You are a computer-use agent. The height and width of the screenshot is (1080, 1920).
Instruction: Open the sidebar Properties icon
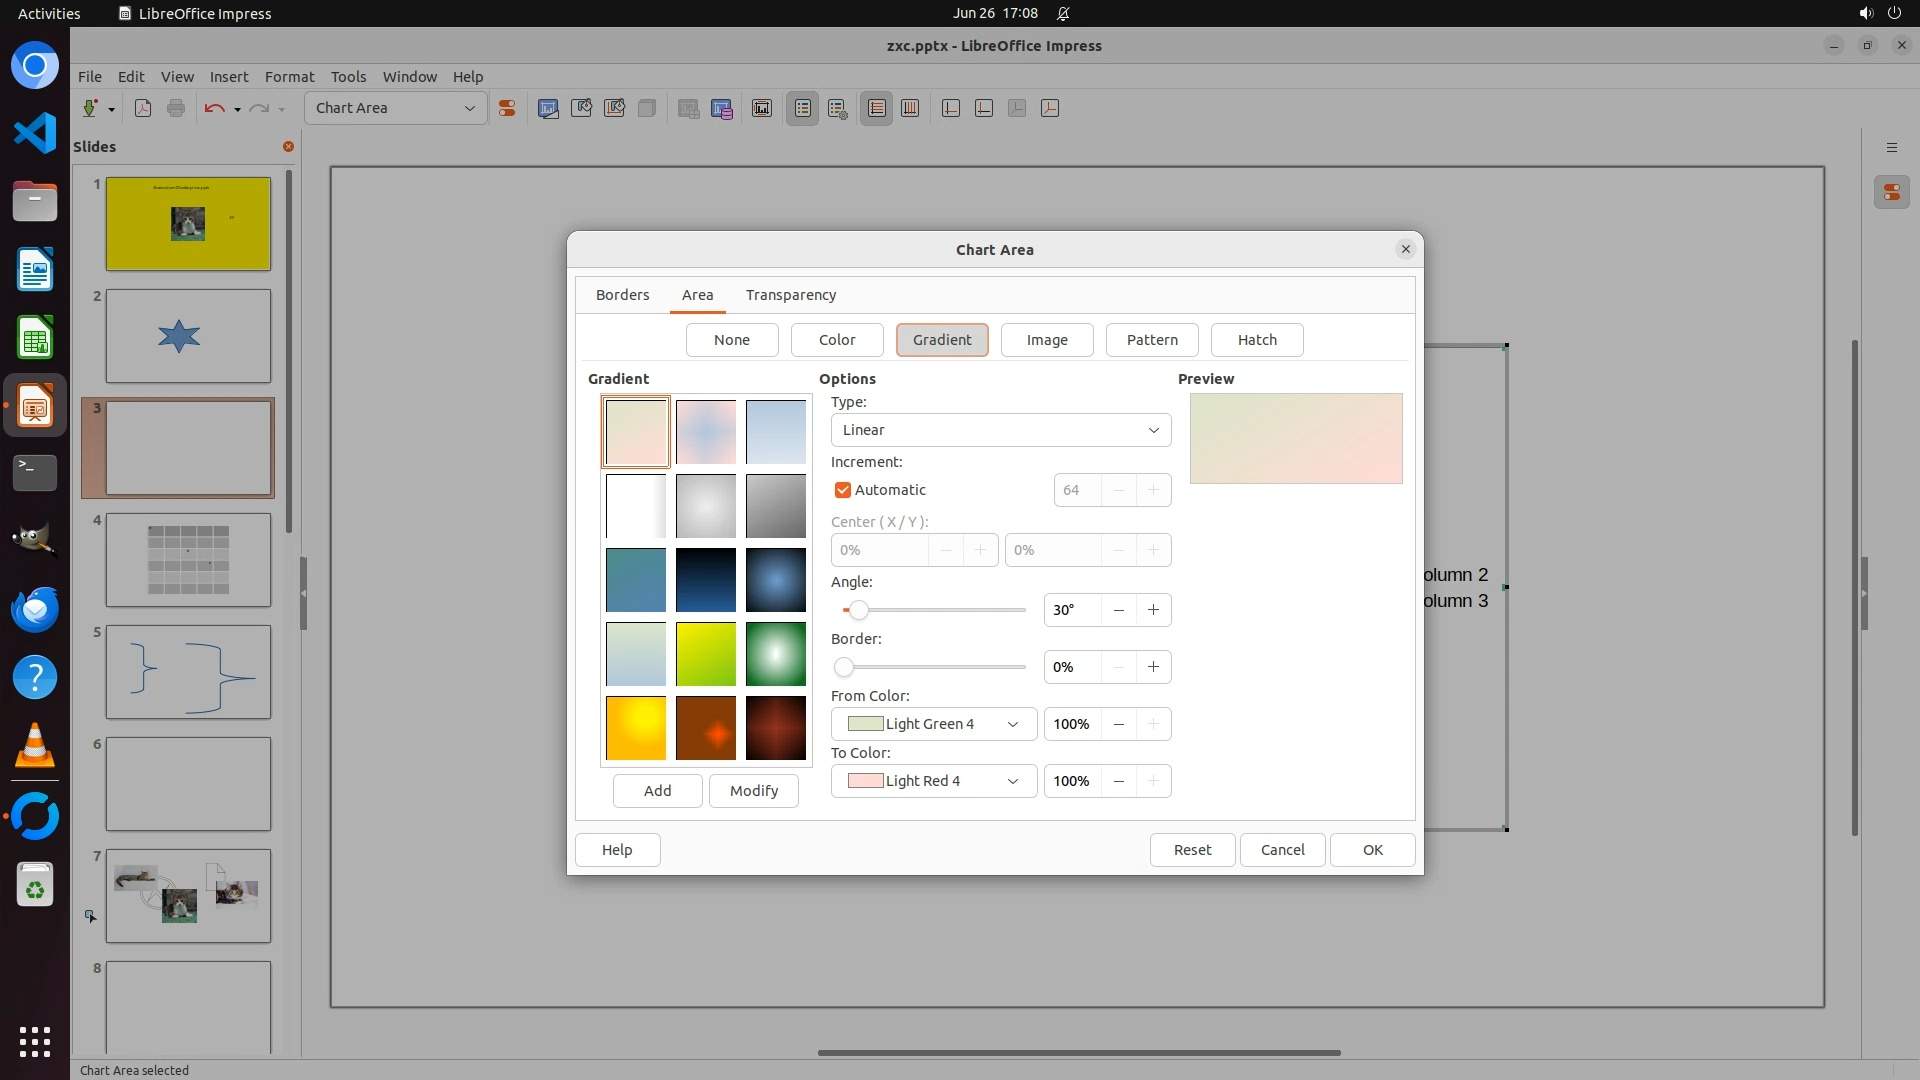[x=1891, y=192]
